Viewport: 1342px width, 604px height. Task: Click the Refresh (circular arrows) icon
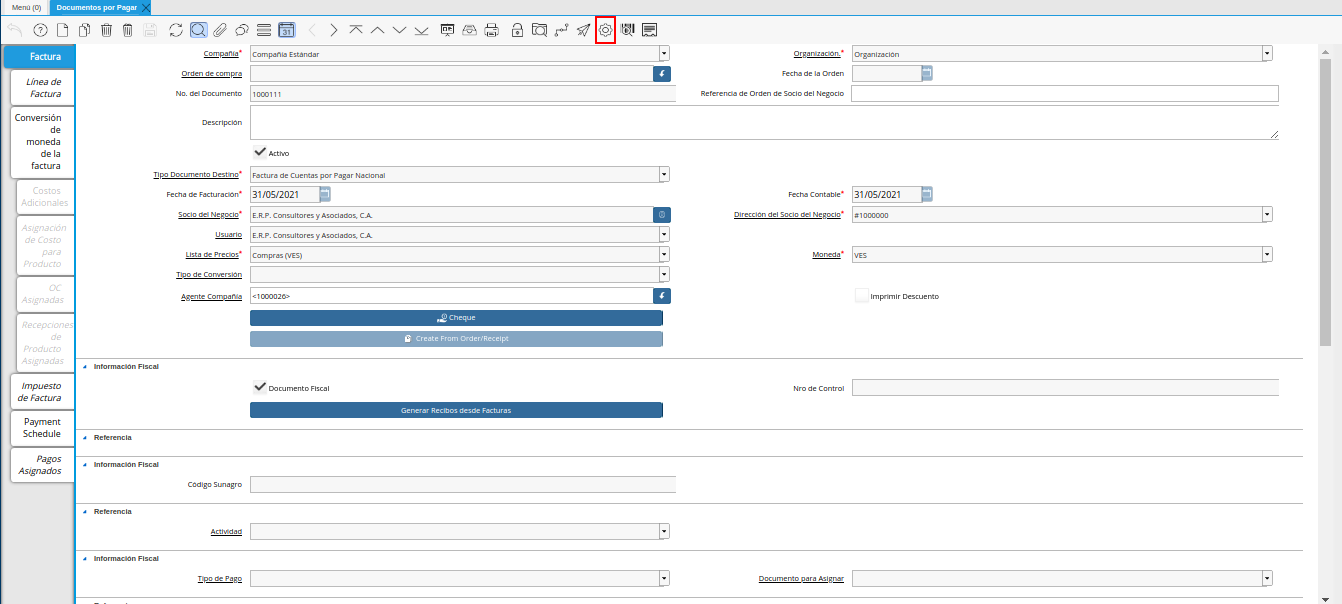176,30
